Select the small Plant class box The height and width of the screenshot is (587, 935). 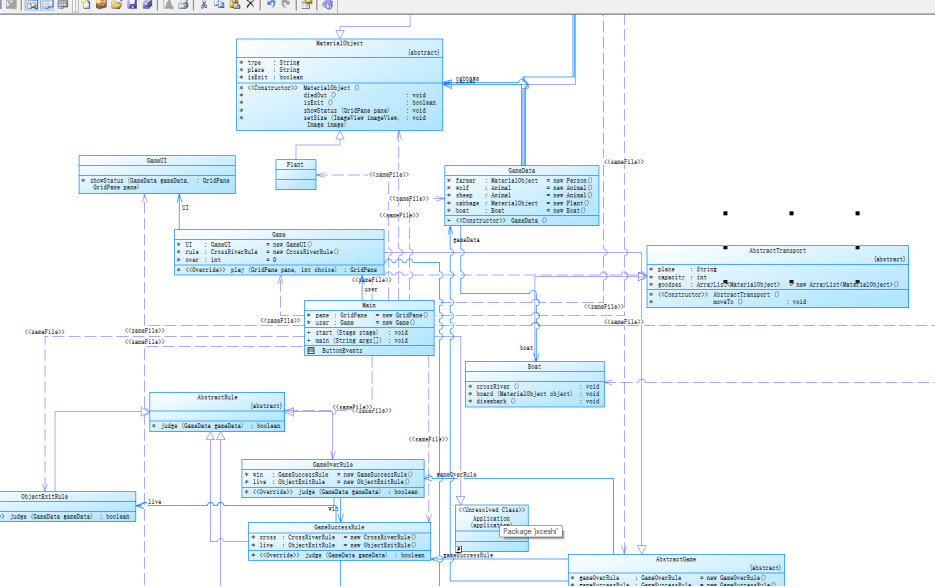click(296, 174)
